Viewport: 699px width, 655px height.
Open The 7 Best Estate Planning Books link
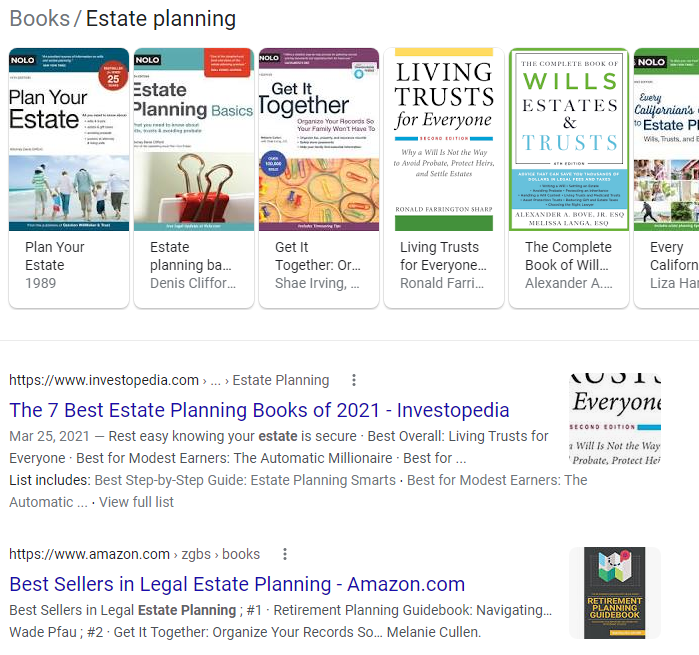click(259, 410)
